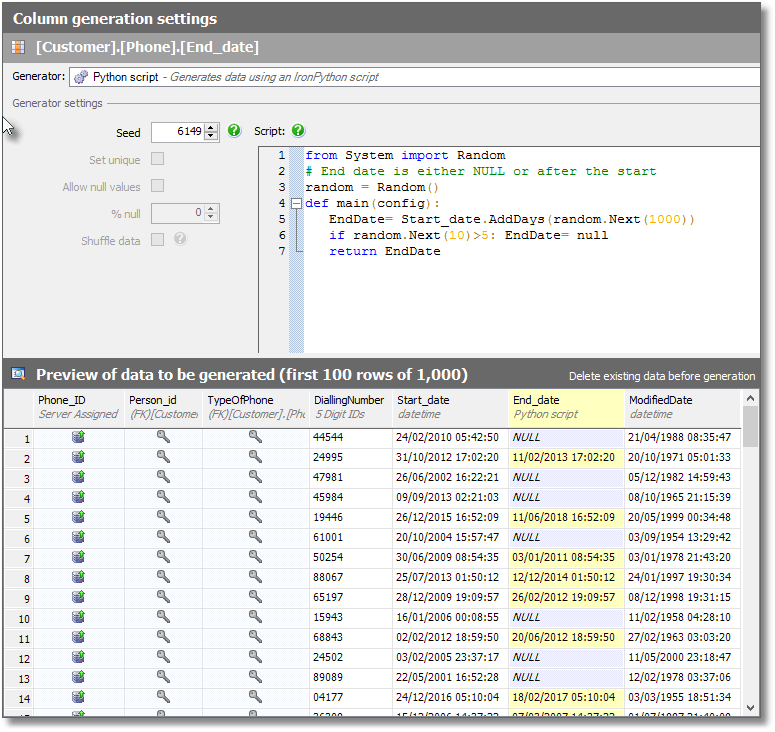Click the Phone_ID server icon in row 10
Screen dimensions: 775x732
(79, 616)
